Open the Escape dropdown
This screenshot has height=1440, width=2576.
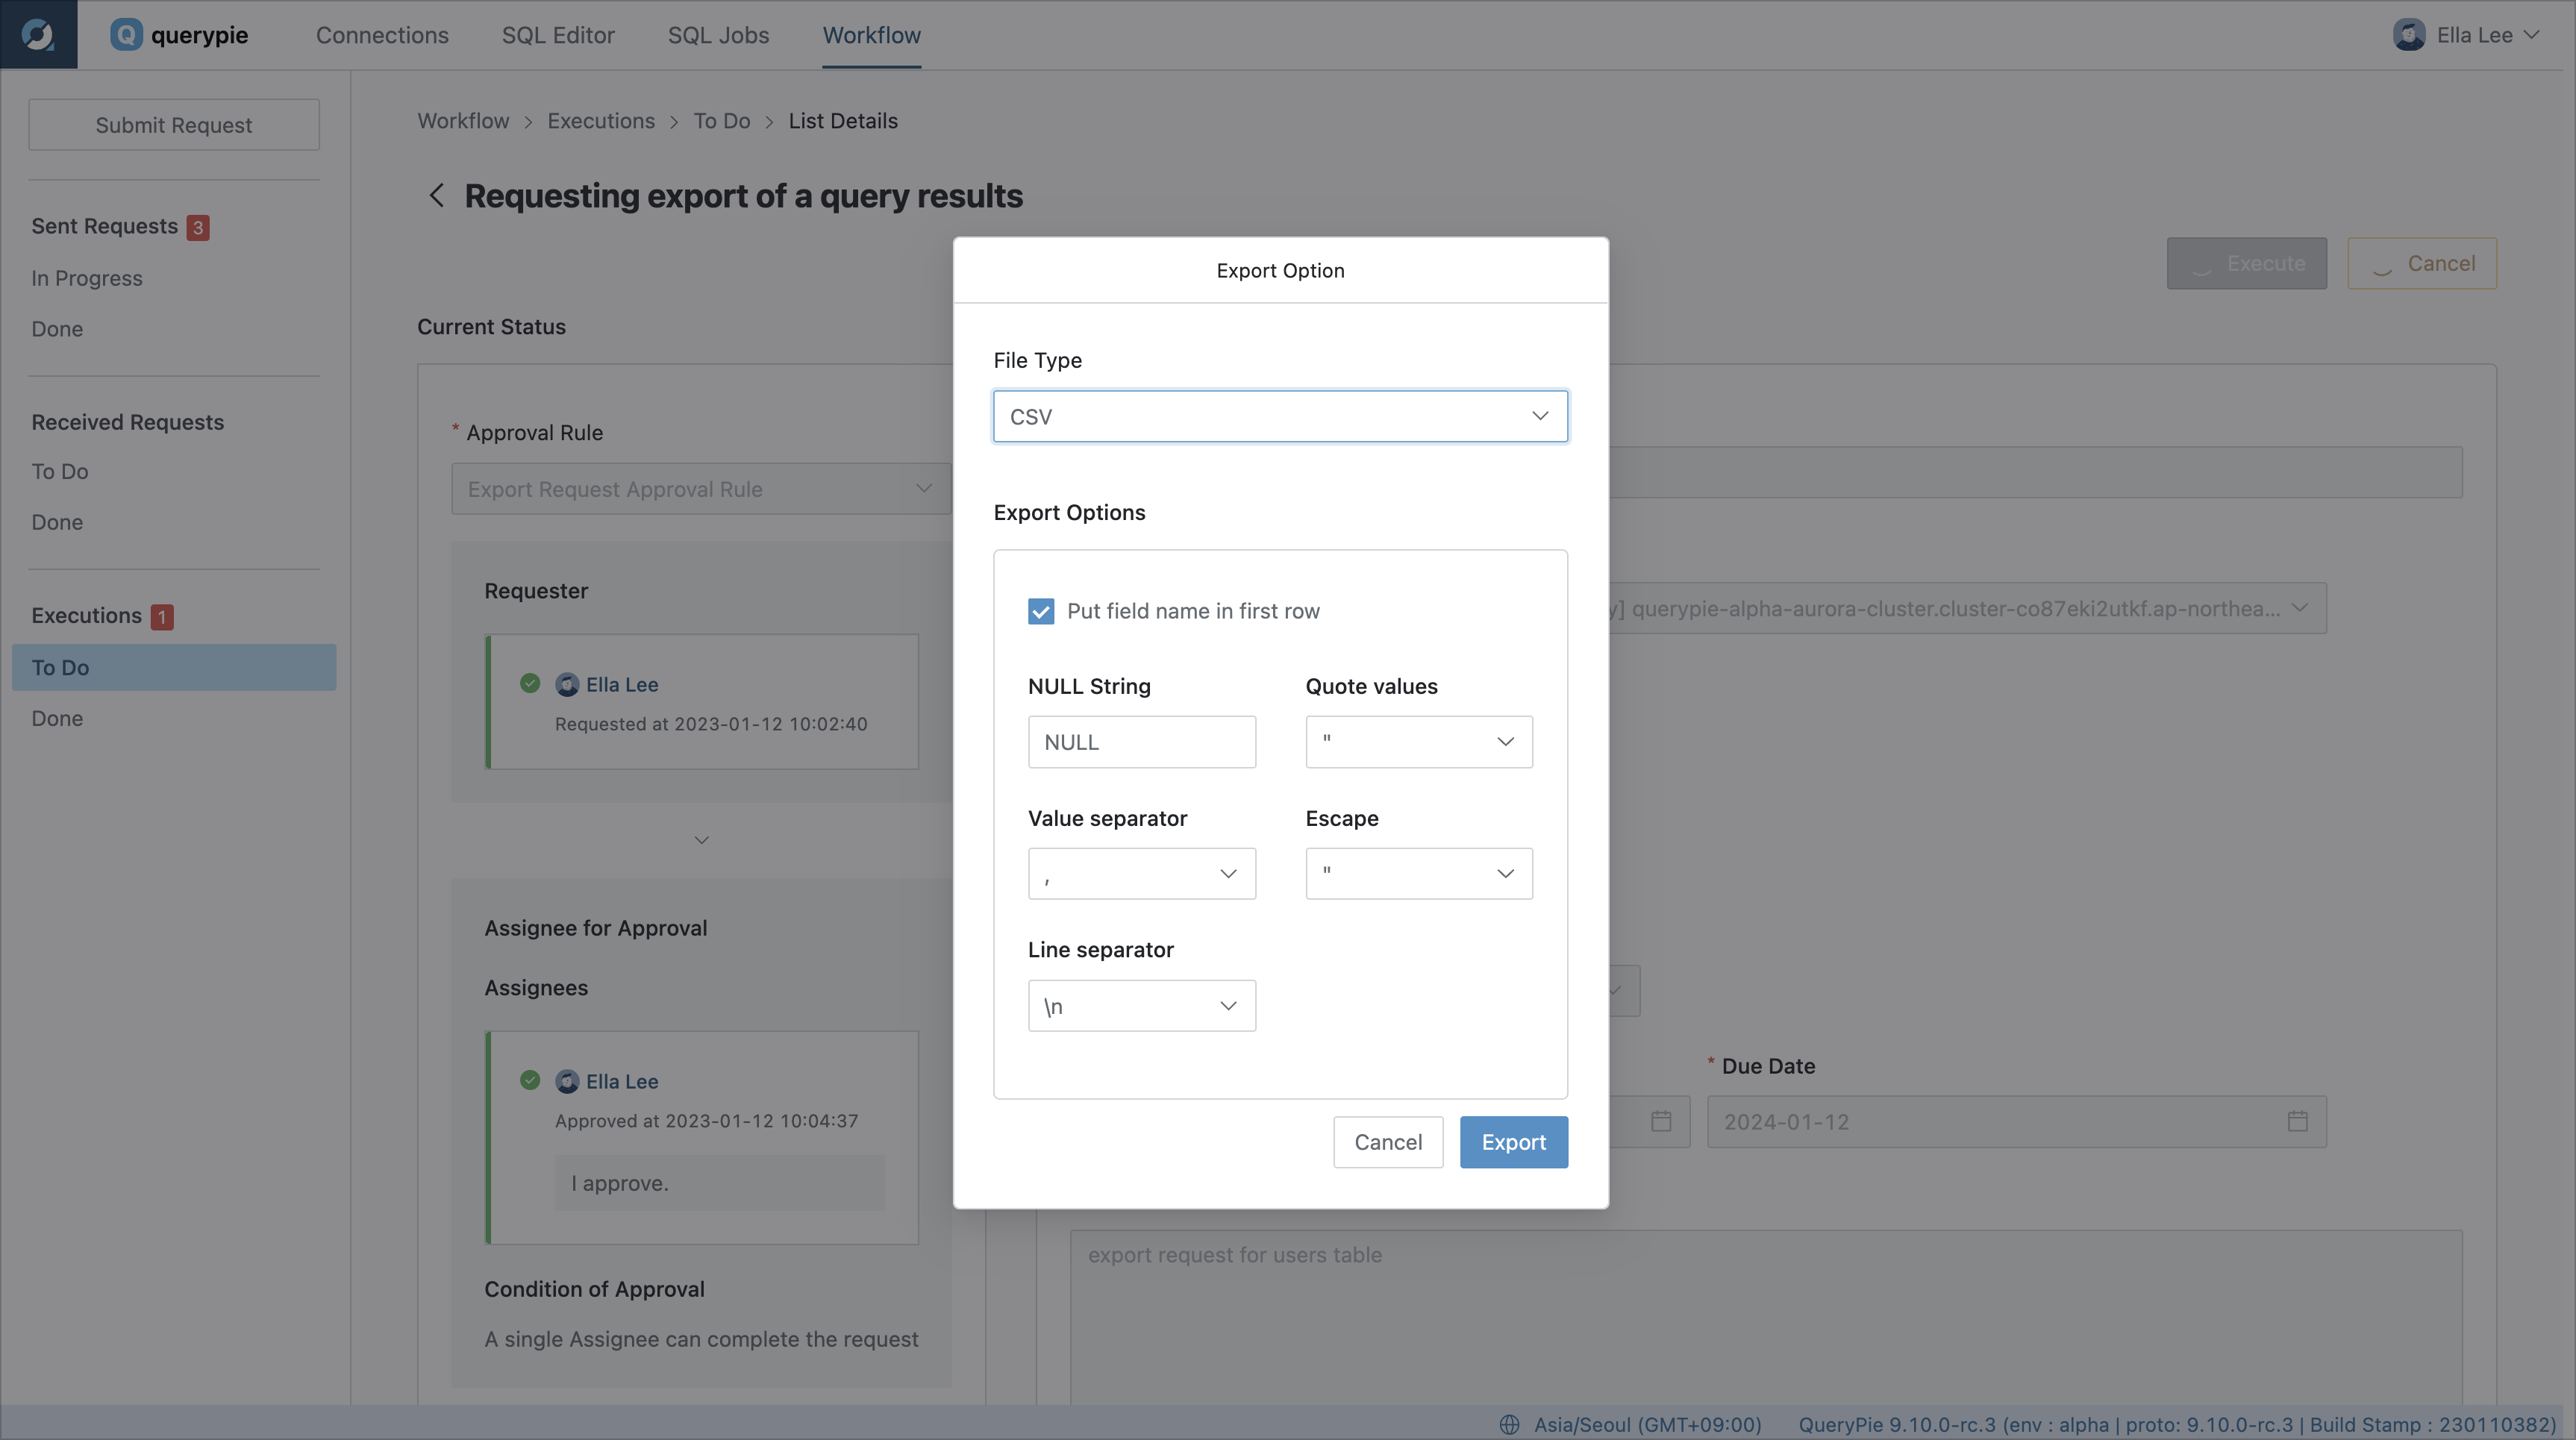[x=1419, y=874]
